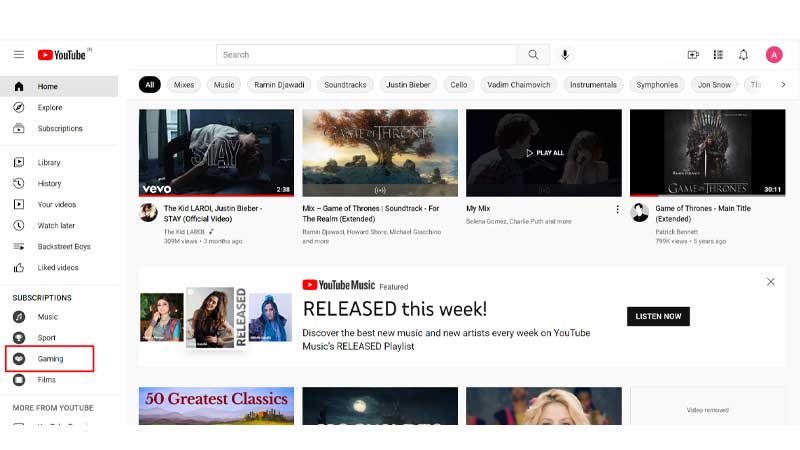Select the Instrumentals filter chip

click(593, 85)
